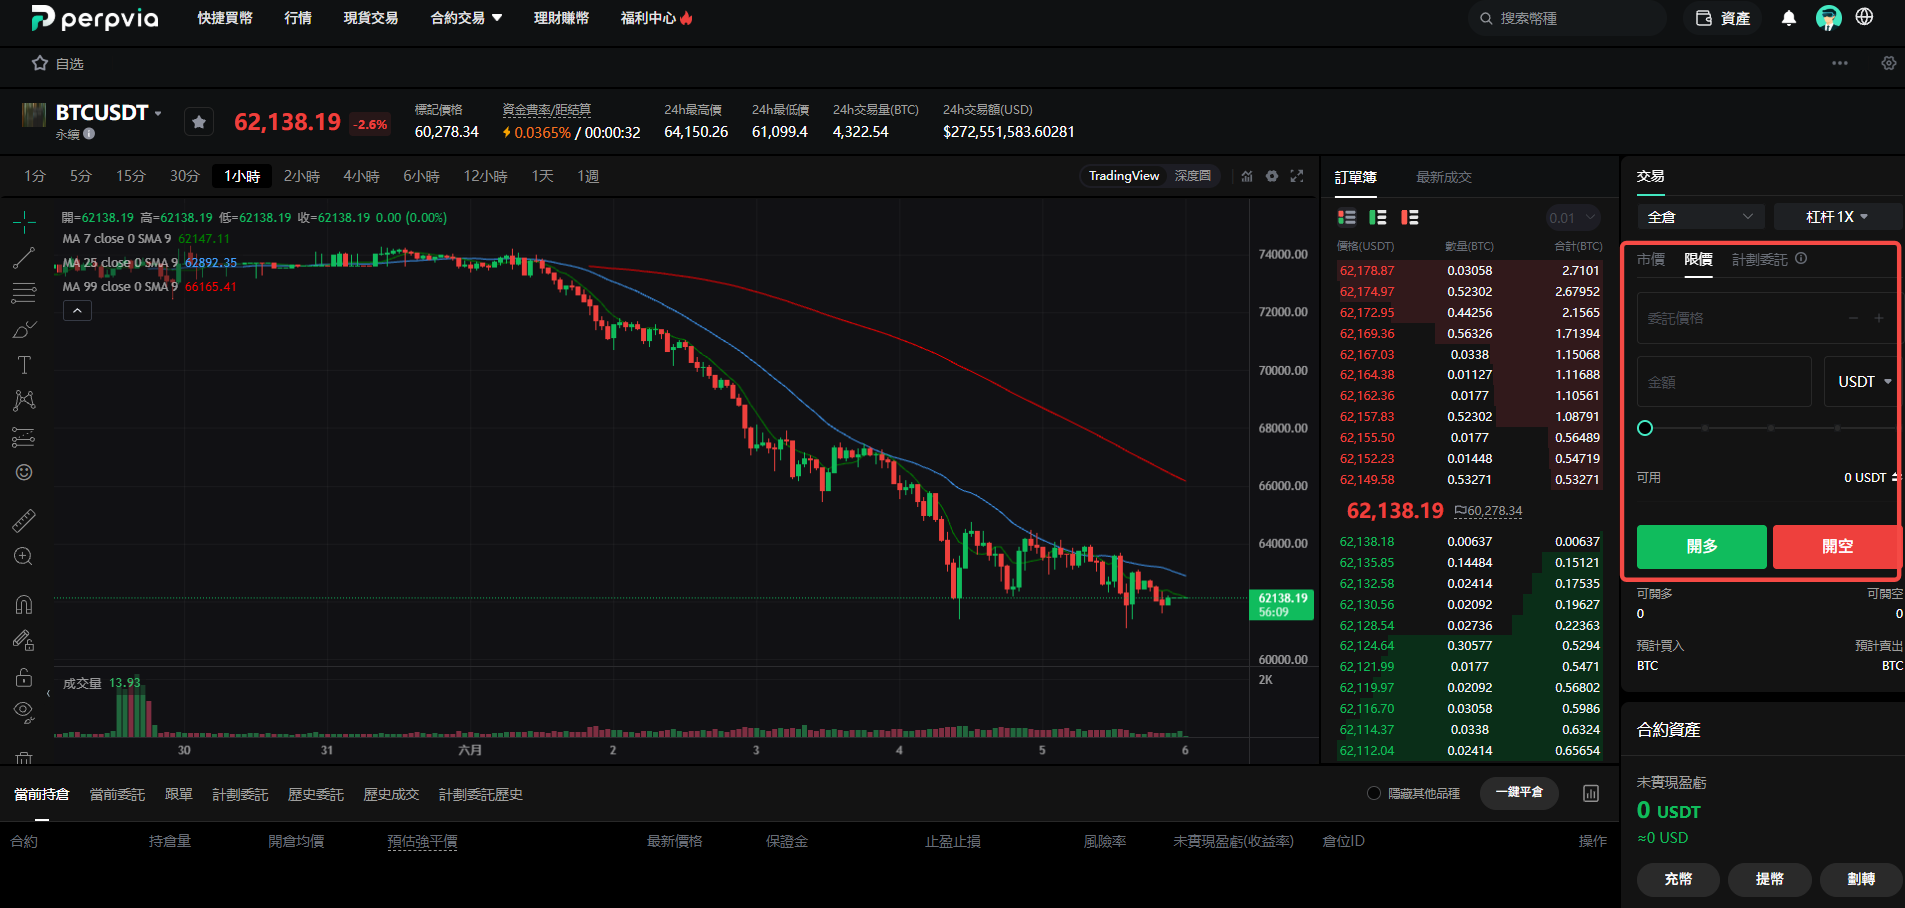Switch chart to depth view

(1192, 176)
